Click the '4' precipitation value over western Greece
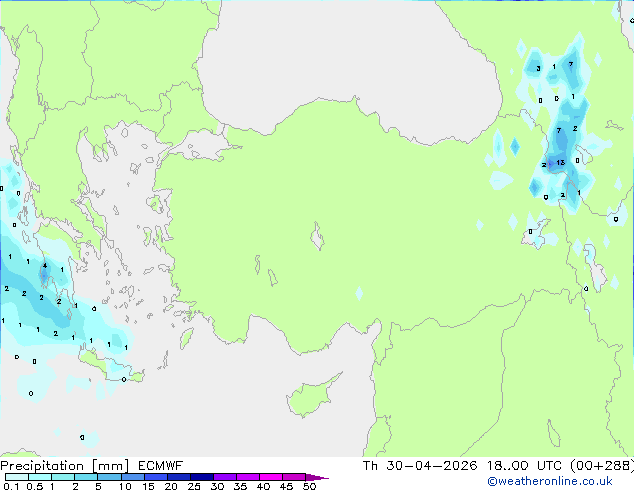Screen dimensions: 634x490 tap(45, 266)
